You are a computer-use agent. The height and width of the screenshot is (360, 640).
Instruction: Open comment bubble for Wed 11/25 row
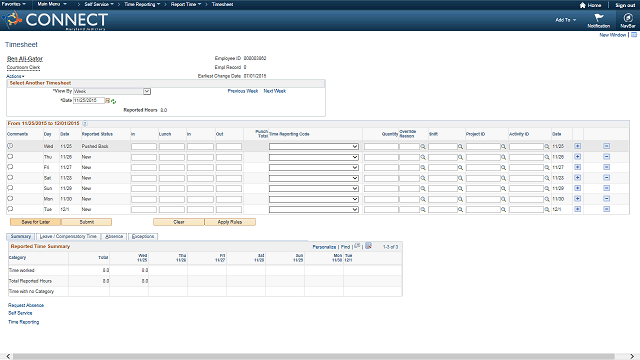10,146
